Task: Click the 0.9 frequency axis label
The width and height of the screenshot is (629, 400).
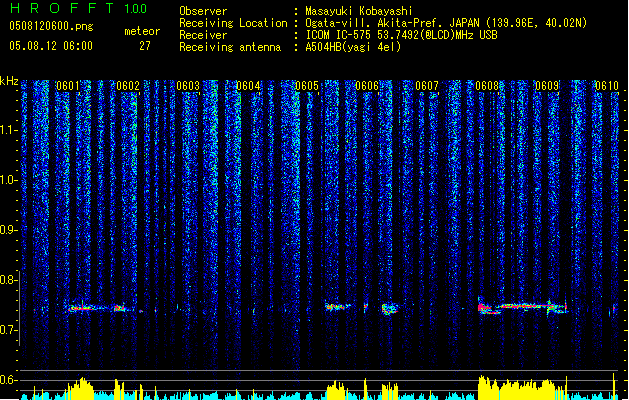Action: 9,230
